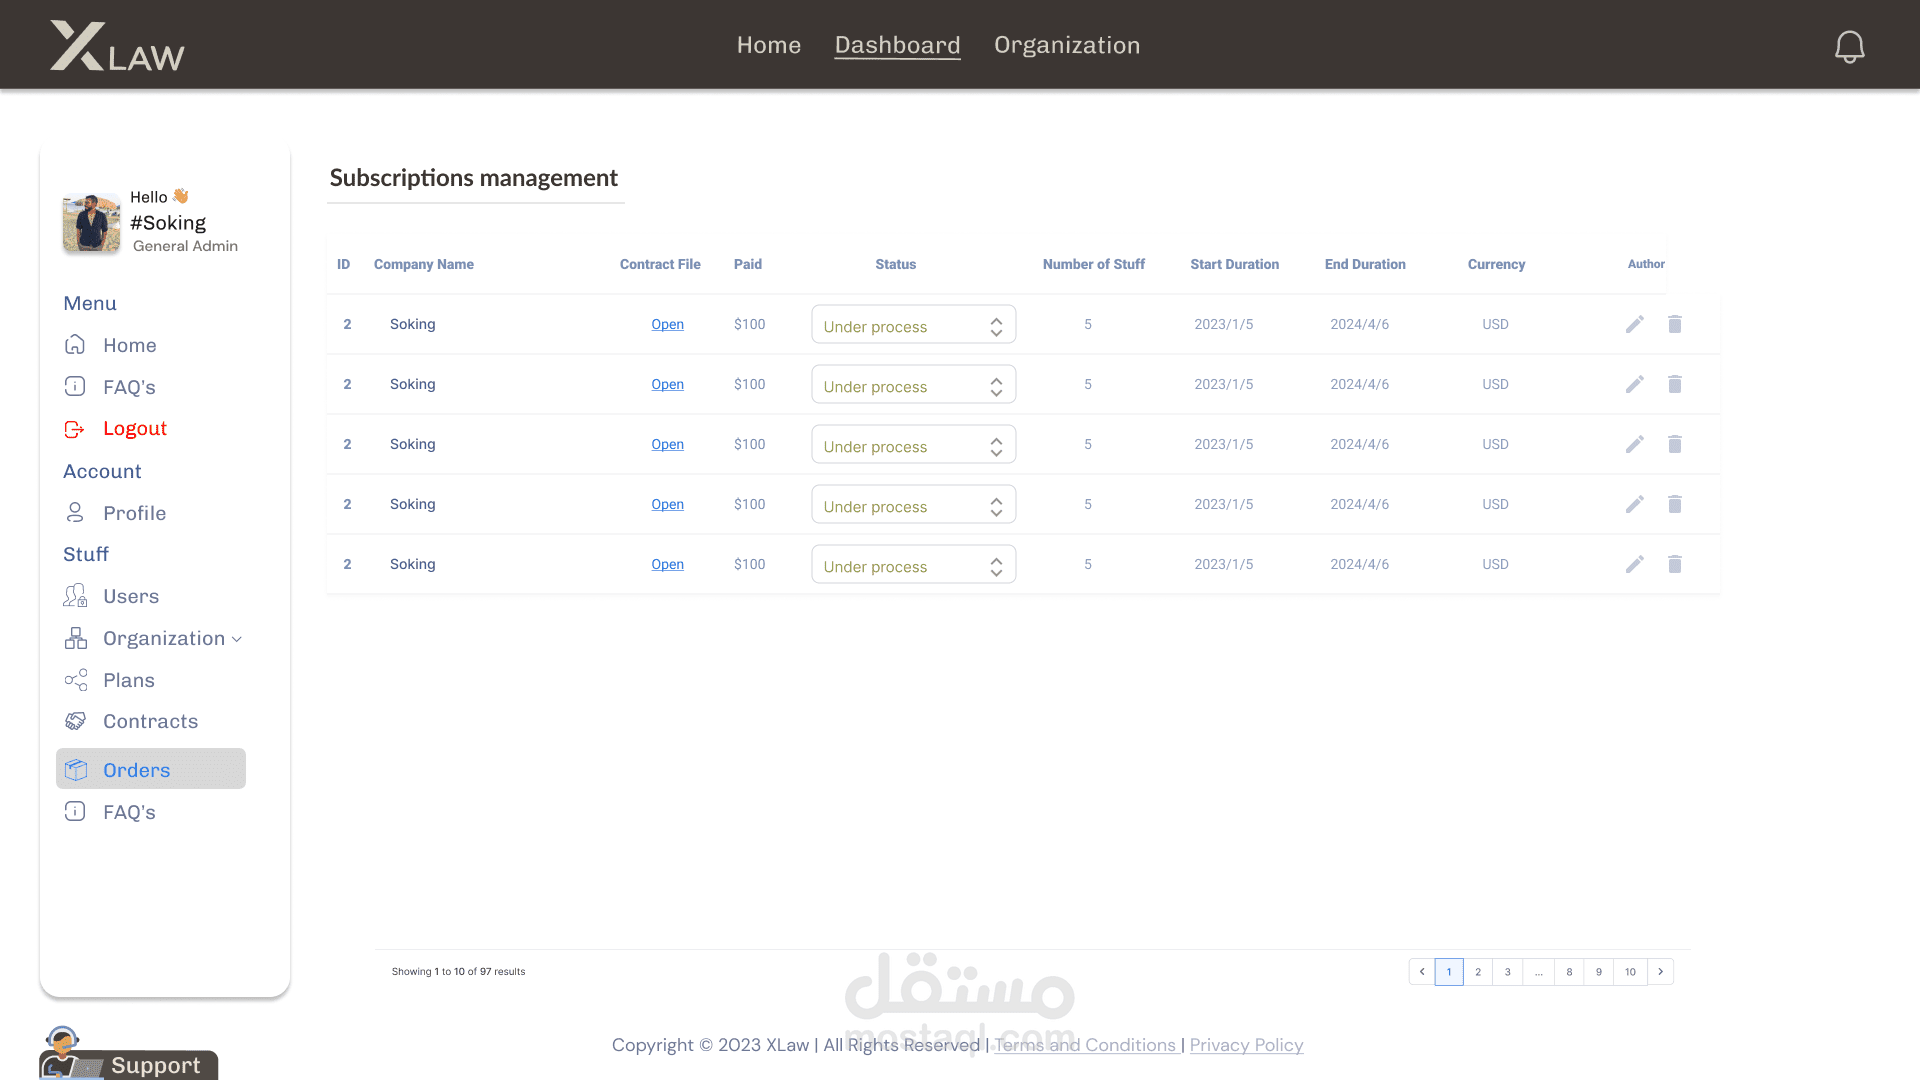Open the Privacy Policy footer link
This screenshot has width=1920, height=1080.
coord(1246,1045)
